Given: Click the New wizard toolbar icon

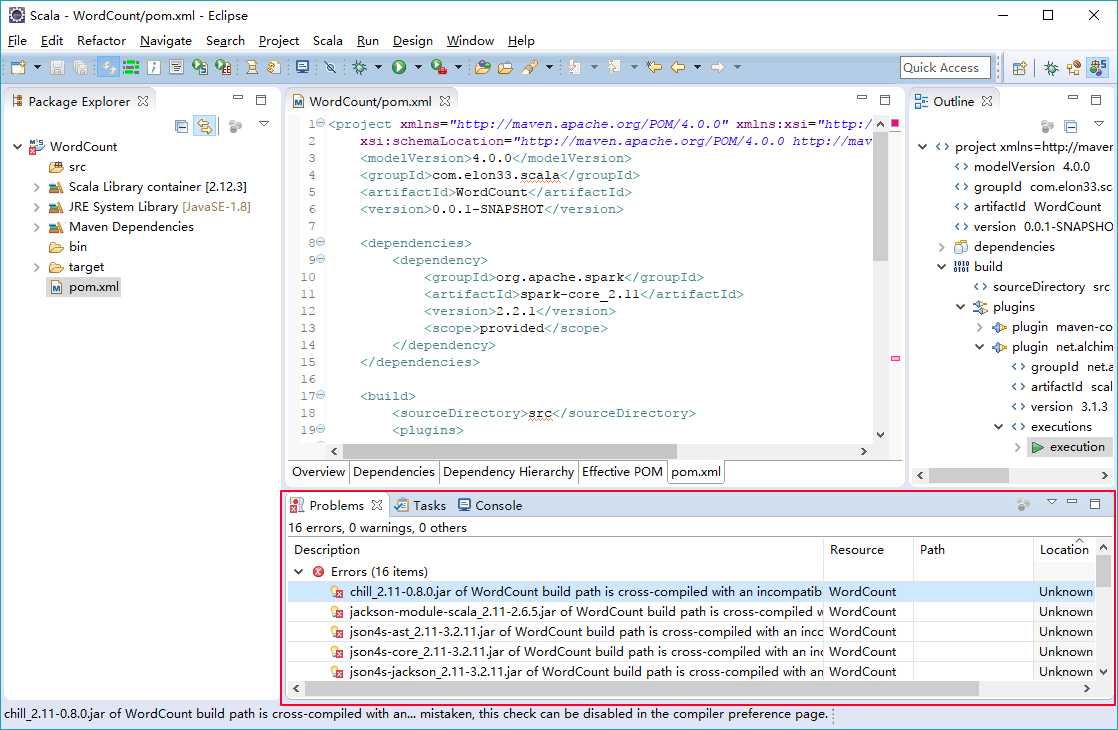Looking at the screenshot, I should [x=18, y=67].
